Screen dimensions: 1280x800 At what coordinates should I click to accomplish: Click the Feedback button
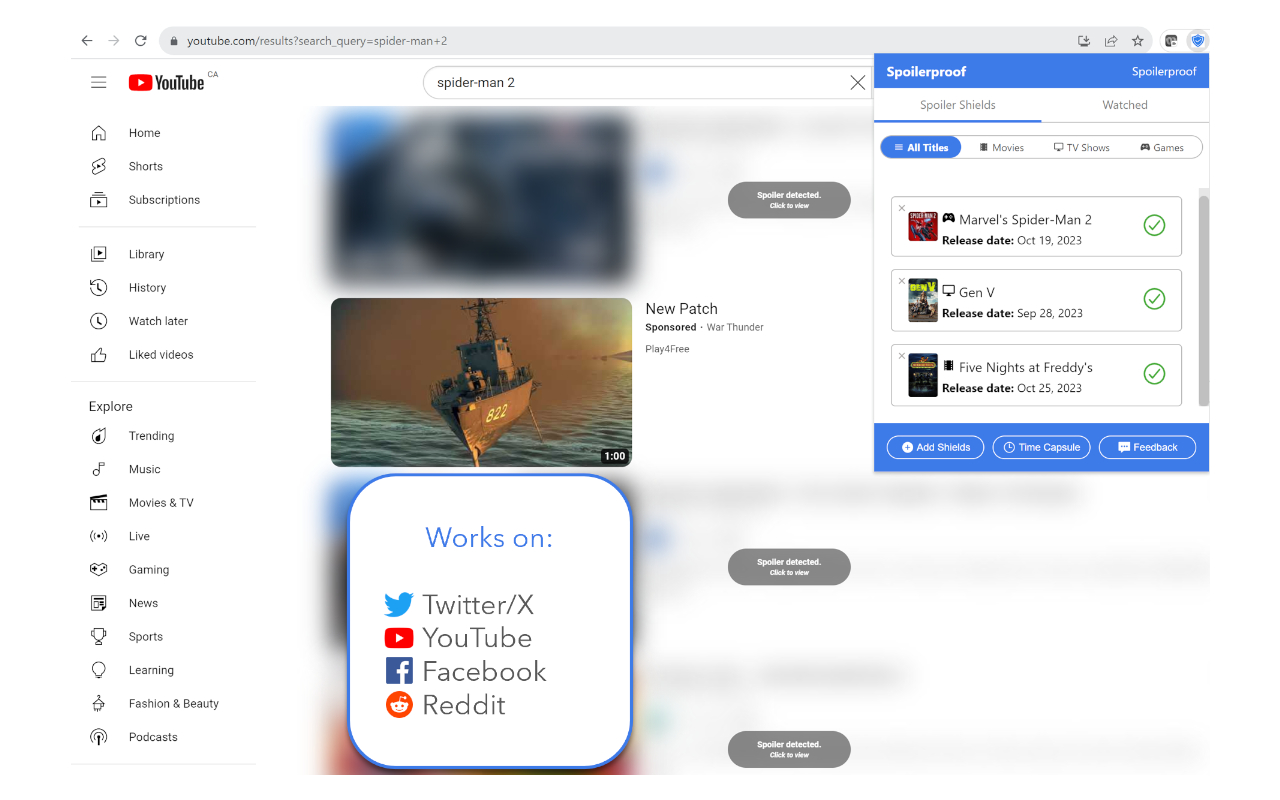tap(1148, 447)
